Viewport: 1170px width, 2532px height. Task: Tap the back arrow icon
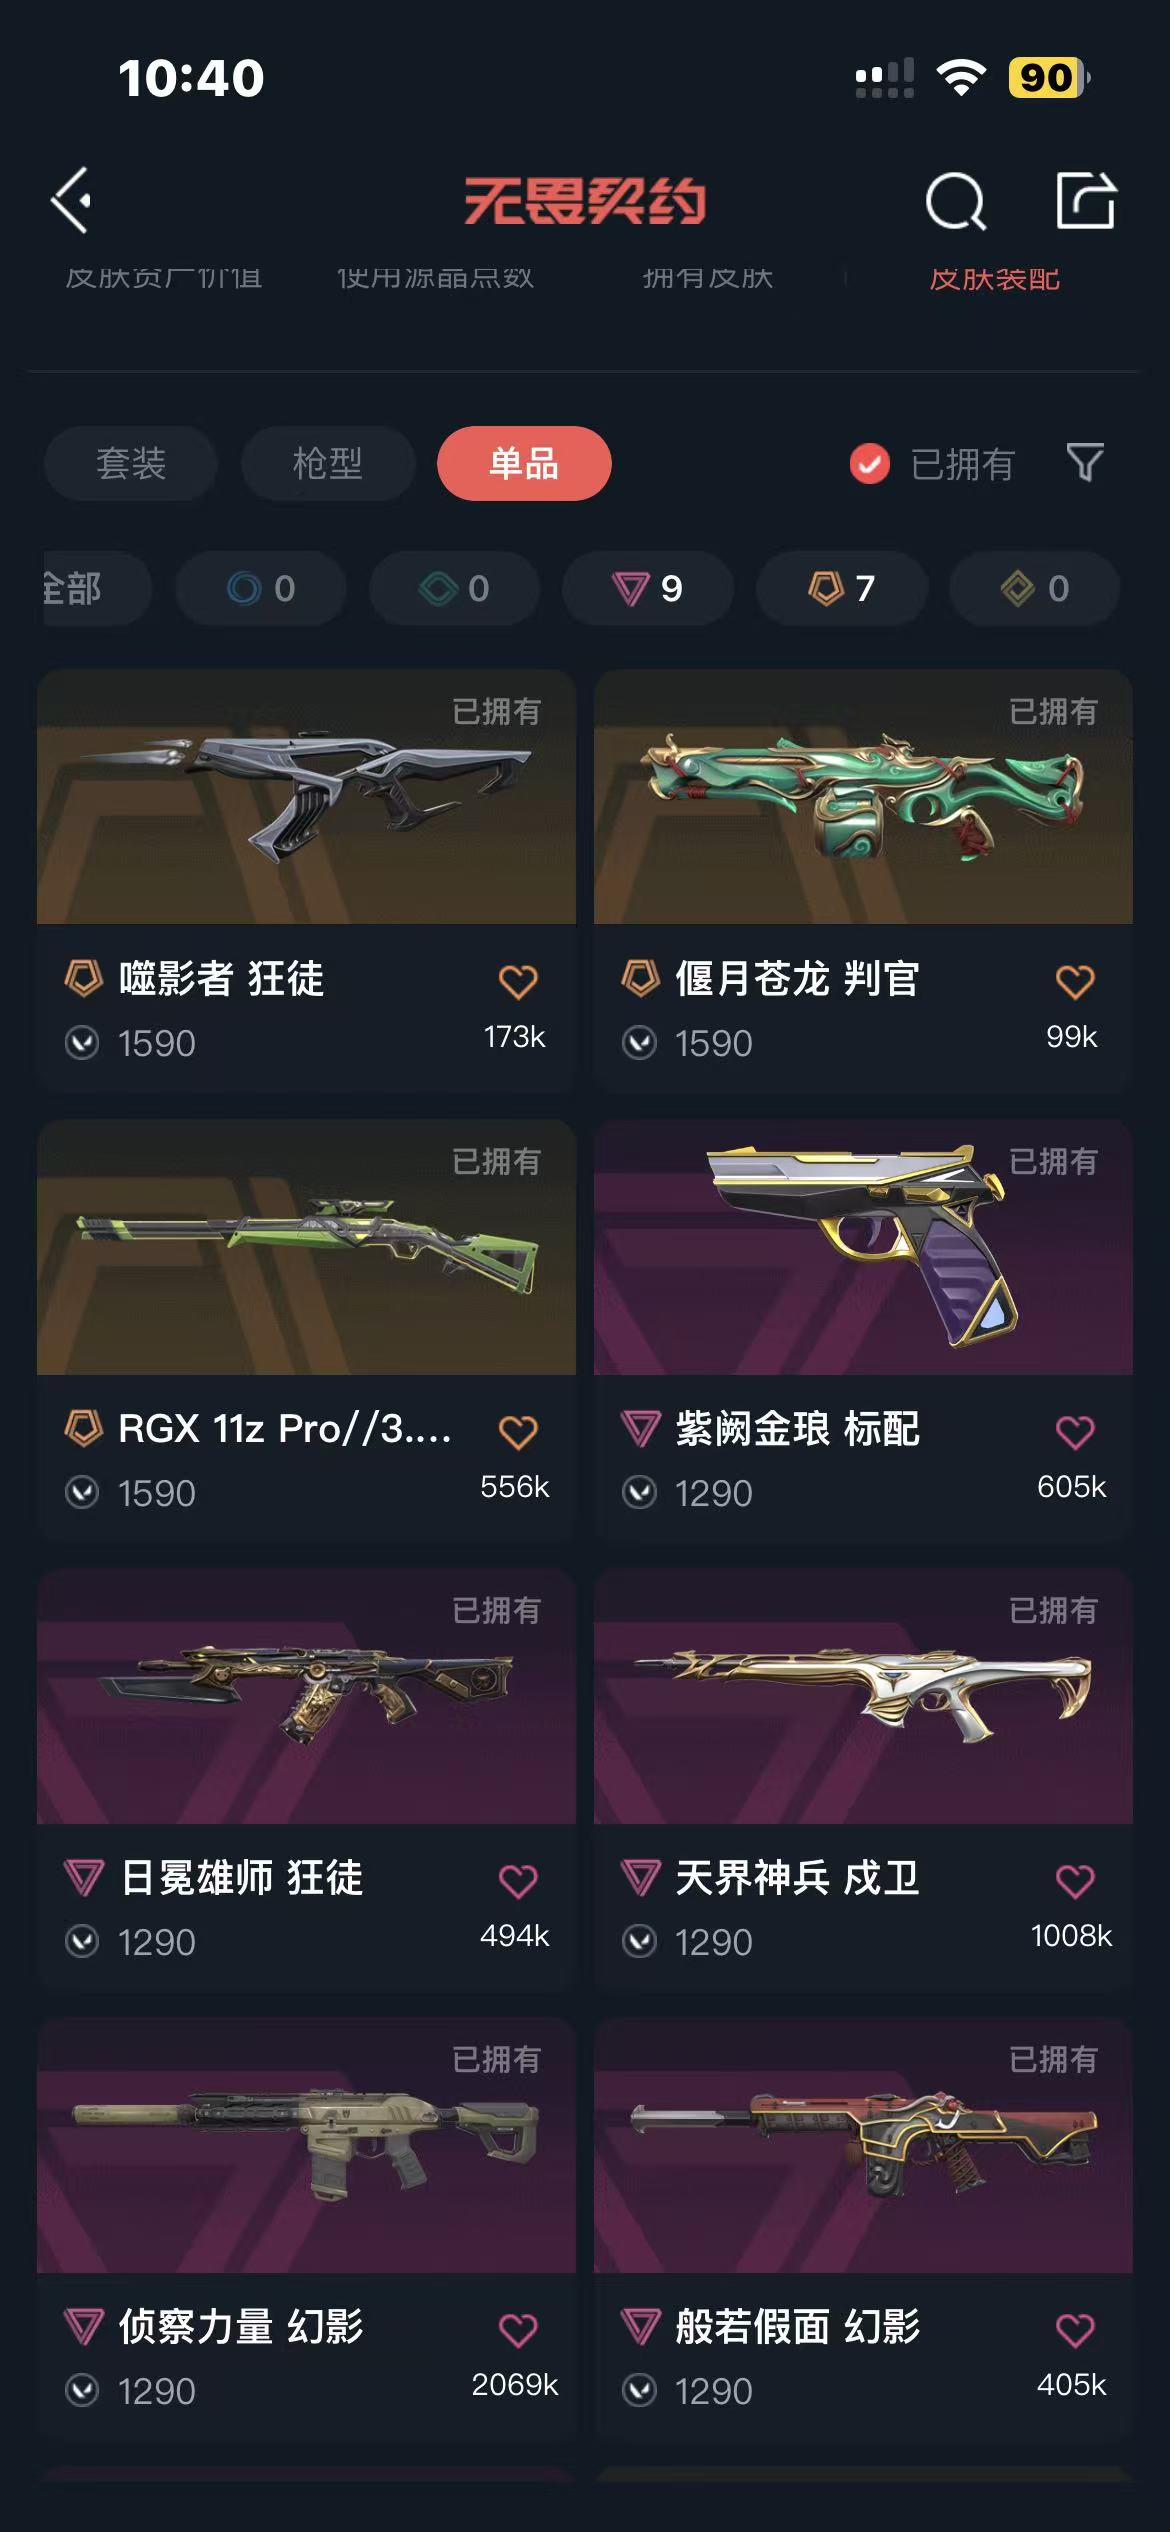(72, 200)
